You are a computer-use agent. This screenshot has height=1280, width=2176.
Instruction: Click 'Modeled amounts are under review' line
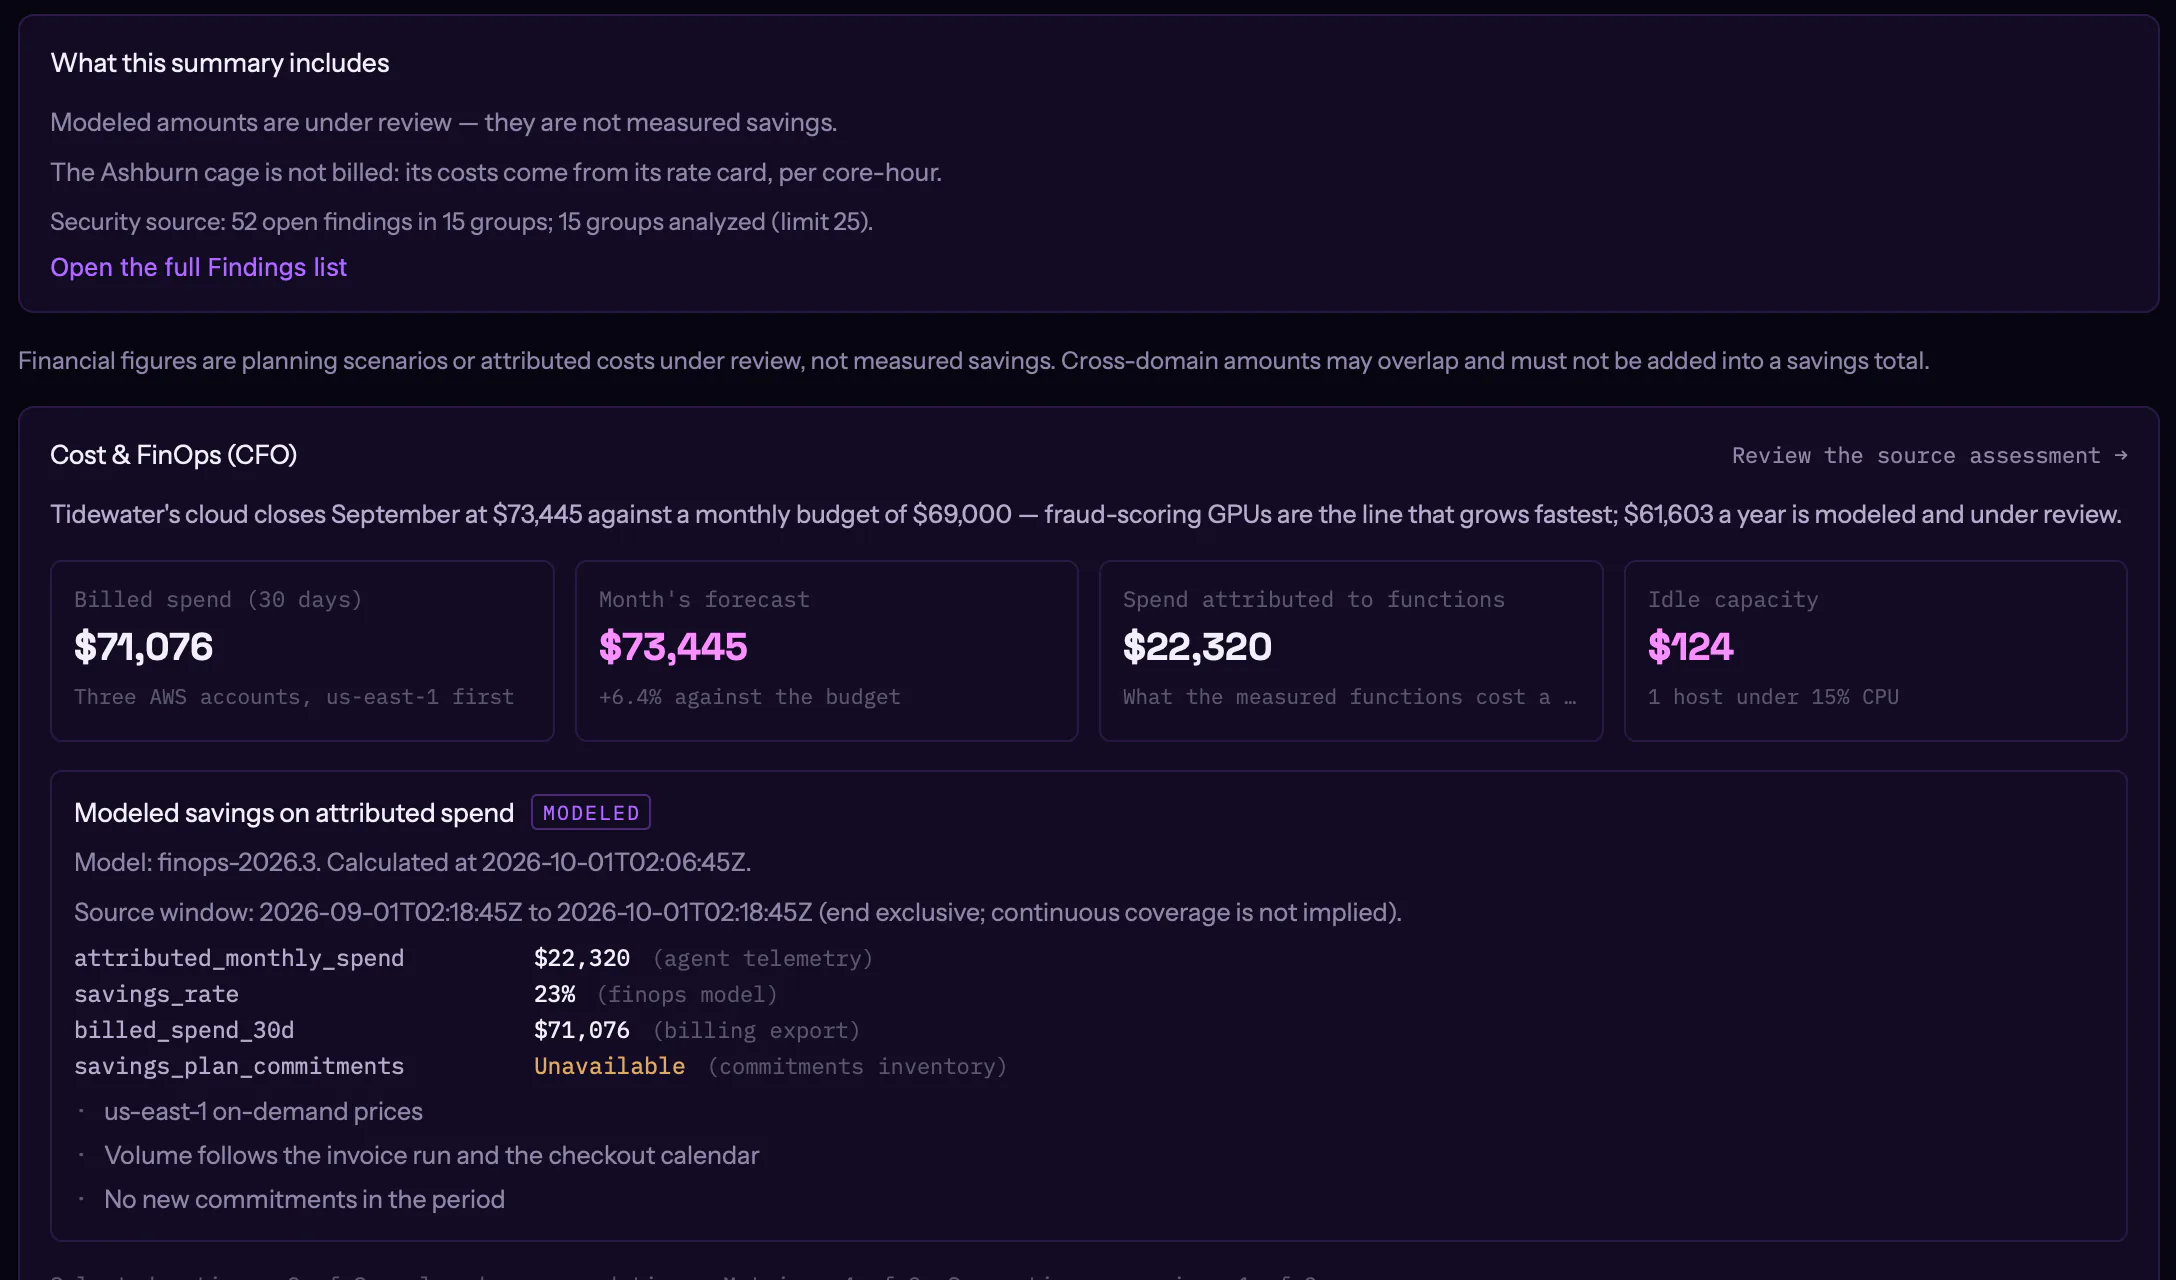pyautogui.click(x=443, y=122)
